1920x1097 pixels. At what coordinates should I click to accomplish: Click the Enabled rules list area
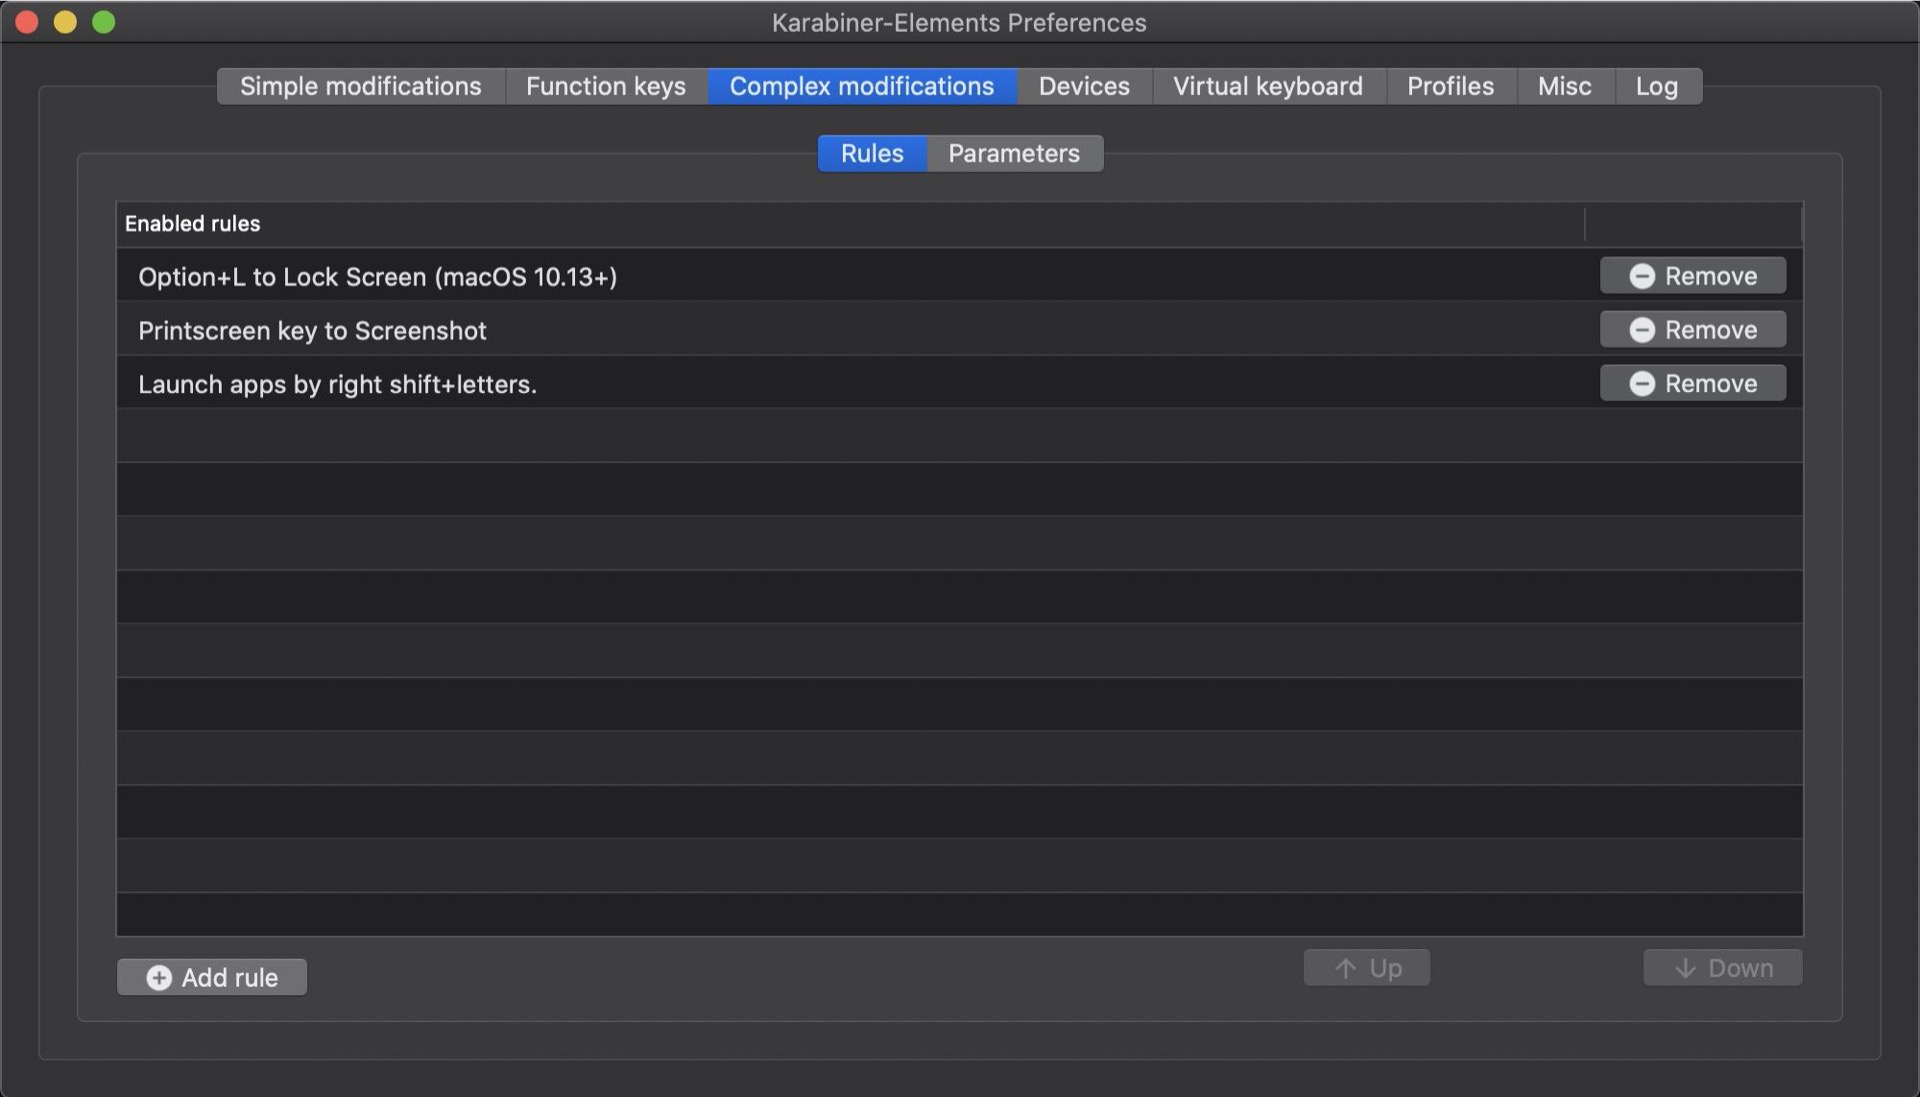(x=959, y=568)
